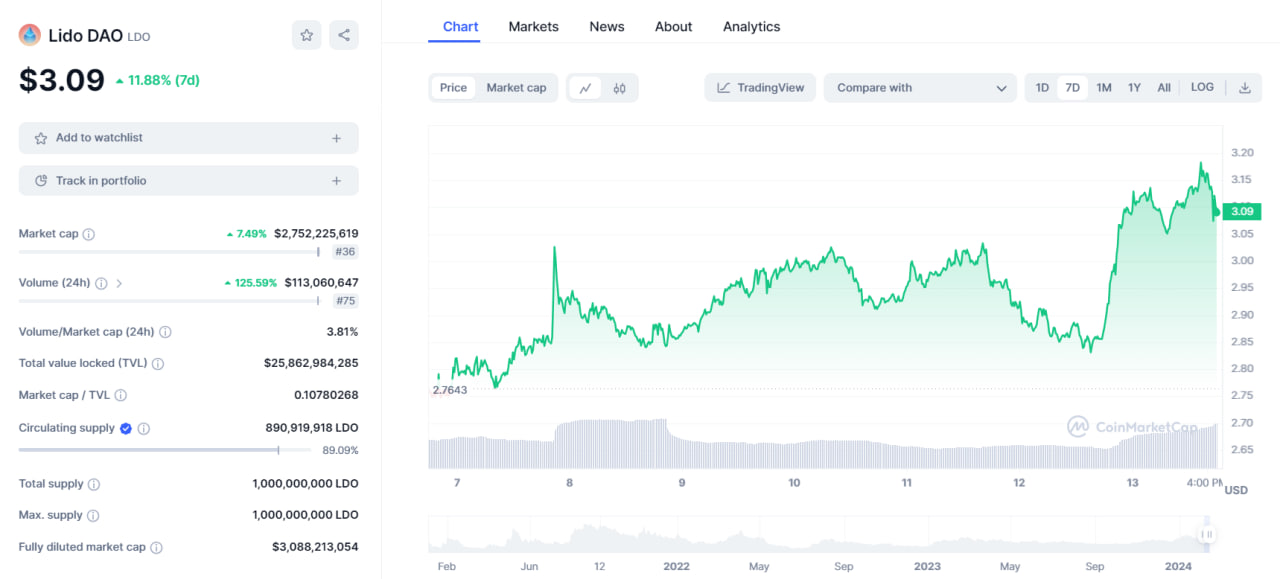Click the star favorite icon
The width and height of the screenshot is (1280, 579).
[x=307, y=35]
